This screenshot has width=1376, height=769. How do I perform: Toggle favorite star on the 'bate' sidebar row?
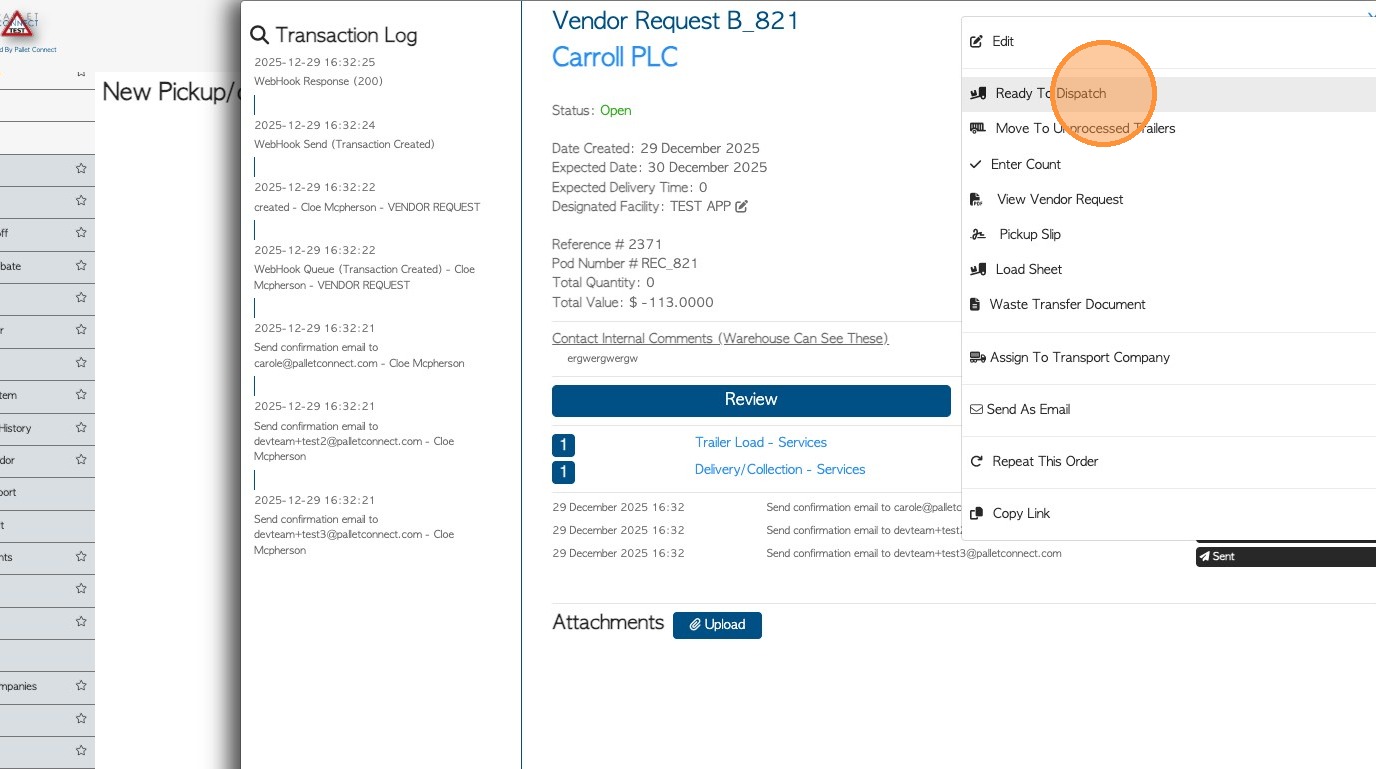[x=81, y=266]
